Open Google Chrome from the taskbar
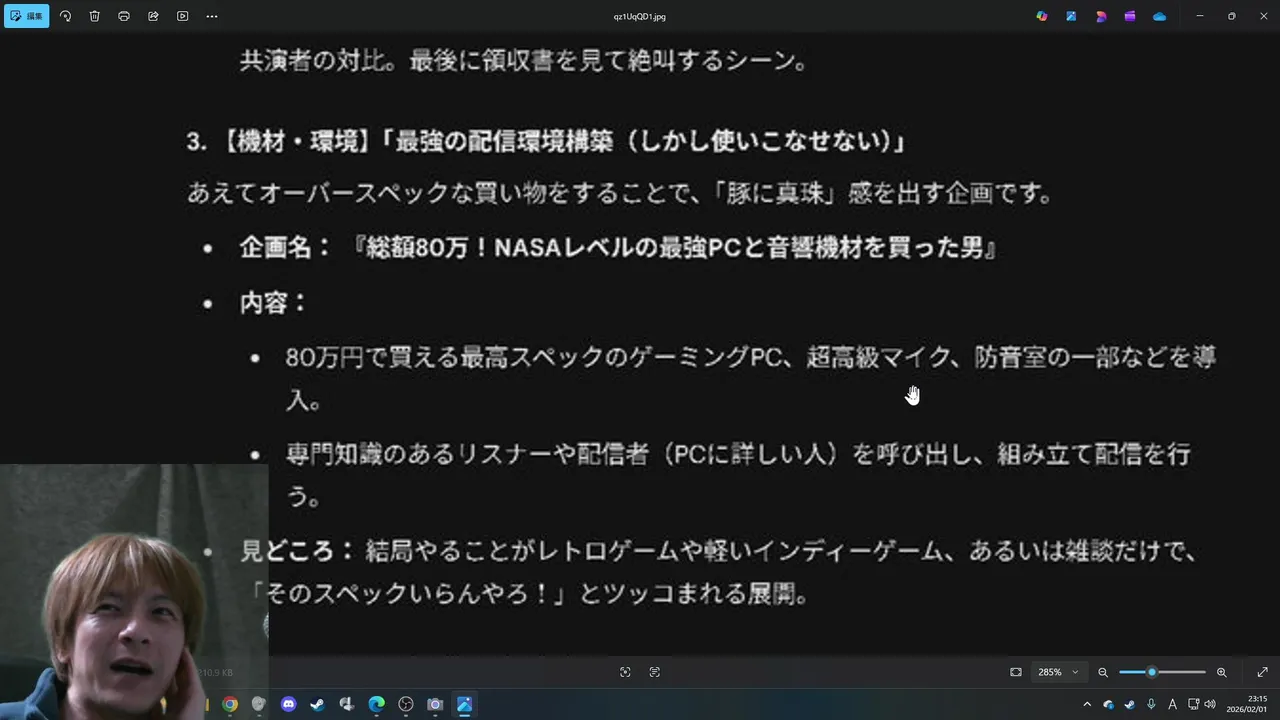The image size is (1280, 720). (x=230, y=704)
